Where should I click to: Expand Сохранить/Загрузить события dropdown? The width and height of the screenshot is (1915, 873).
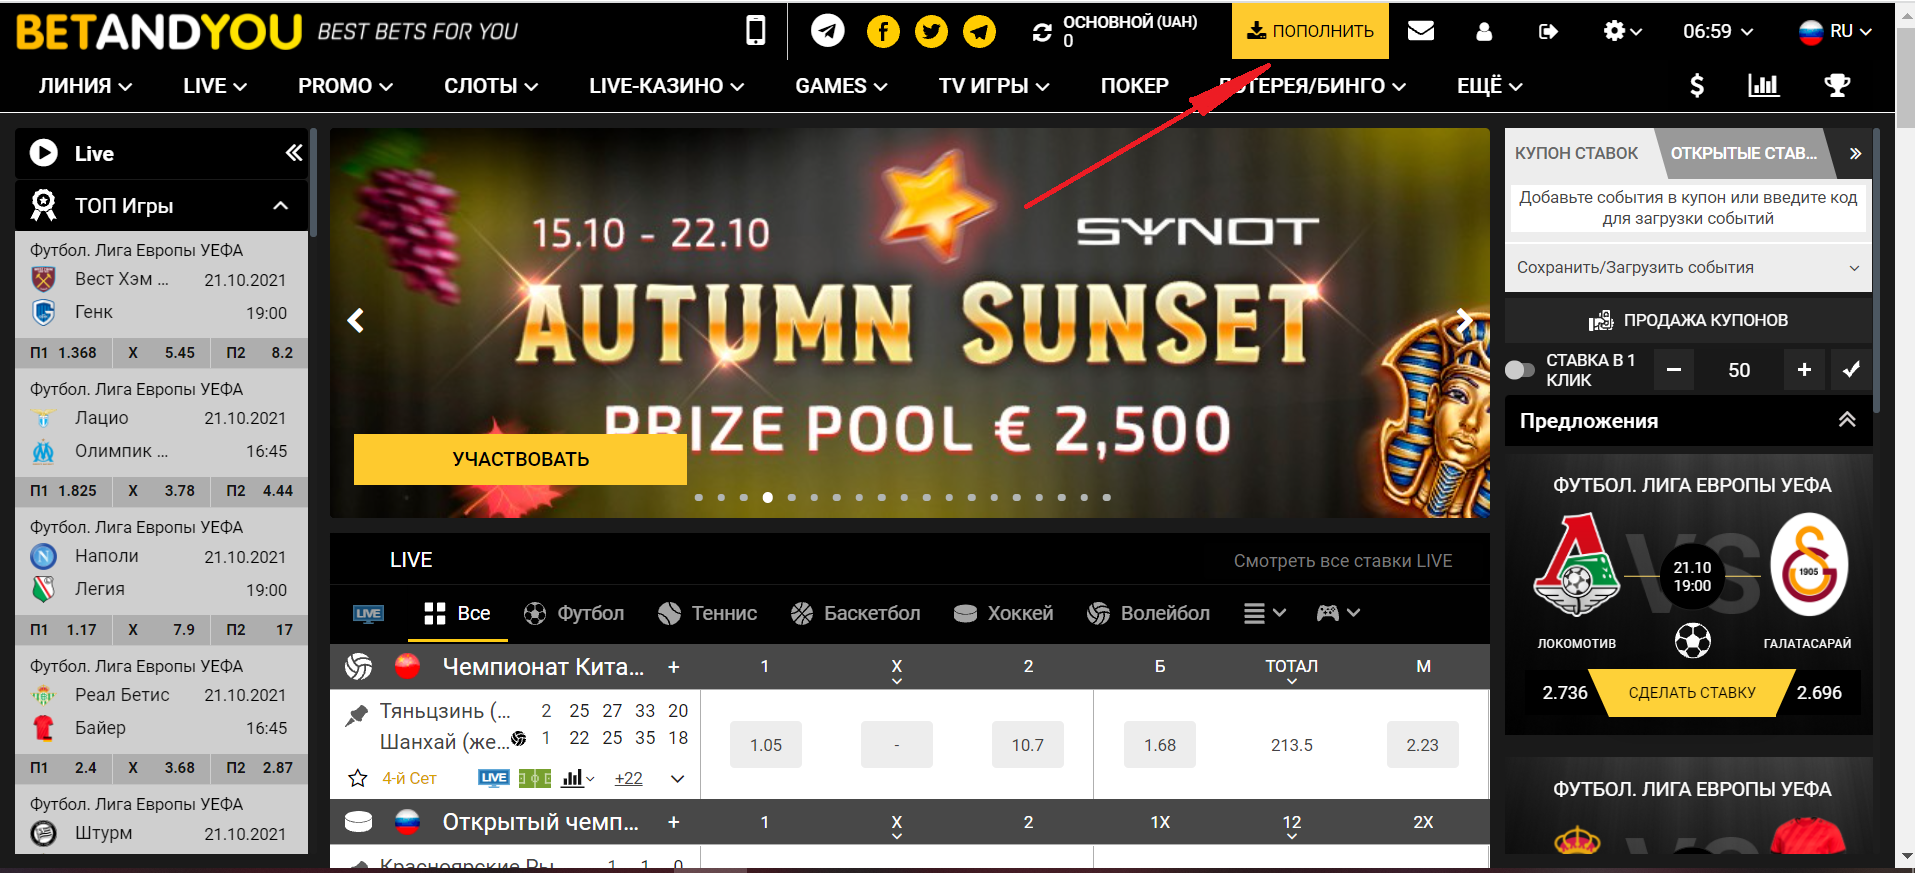(x=1688, y=268)
